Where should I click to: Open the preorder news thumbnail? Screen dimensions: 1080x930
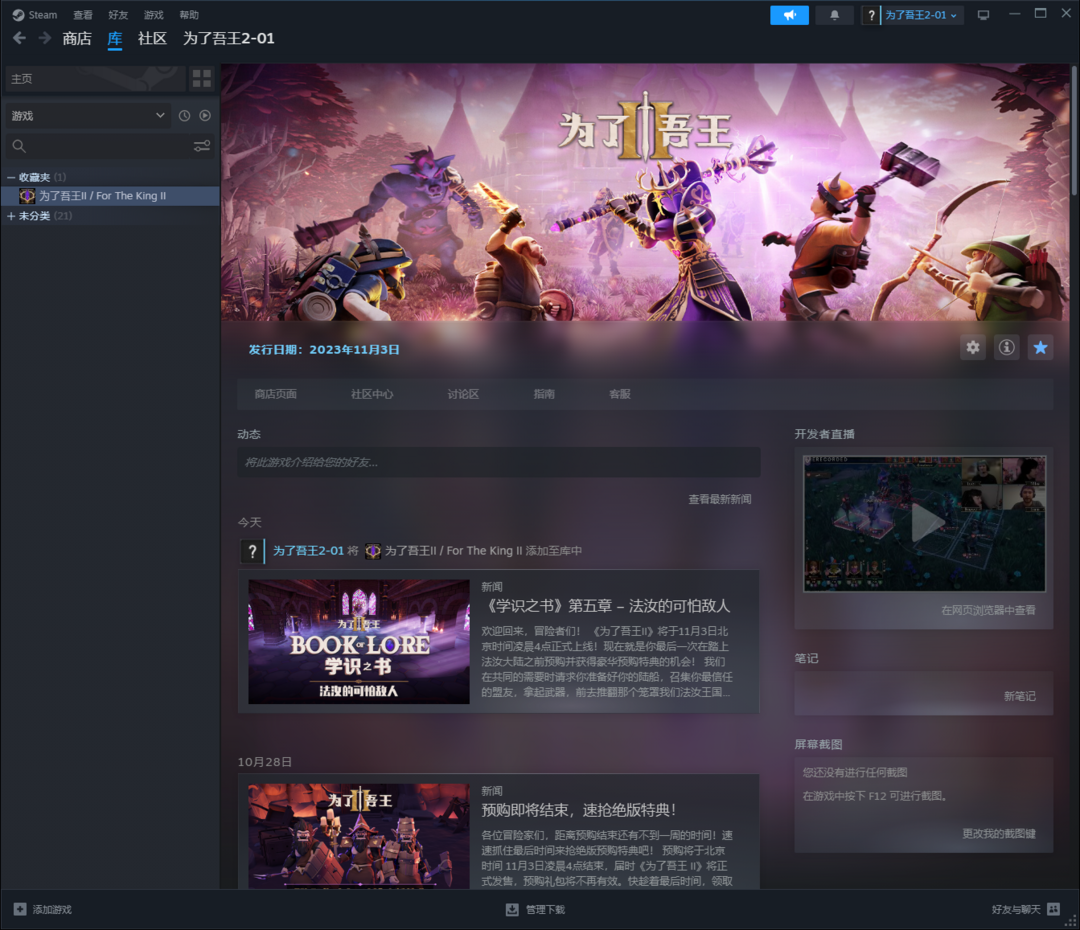point(359,836)
